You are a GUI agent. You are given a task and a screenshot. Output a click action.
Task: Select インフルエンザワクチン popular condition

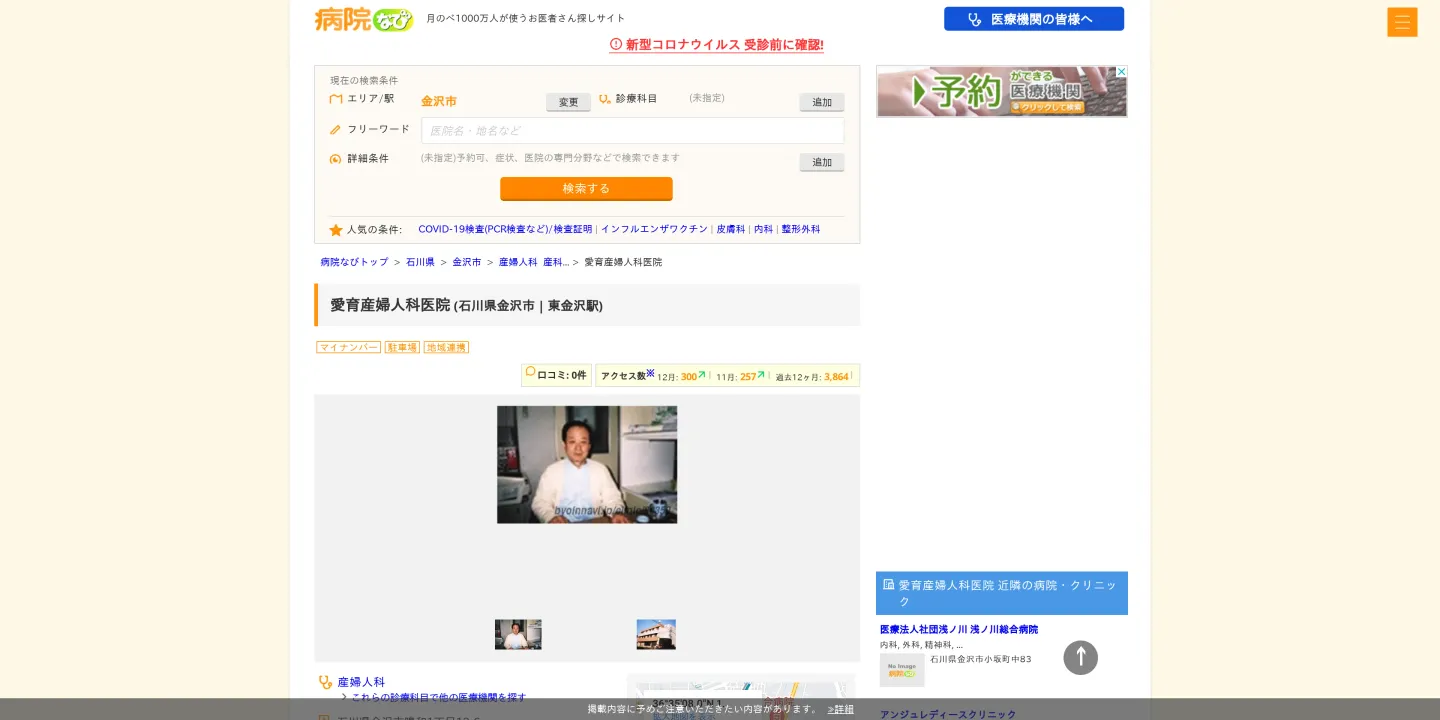coord(654,229)
